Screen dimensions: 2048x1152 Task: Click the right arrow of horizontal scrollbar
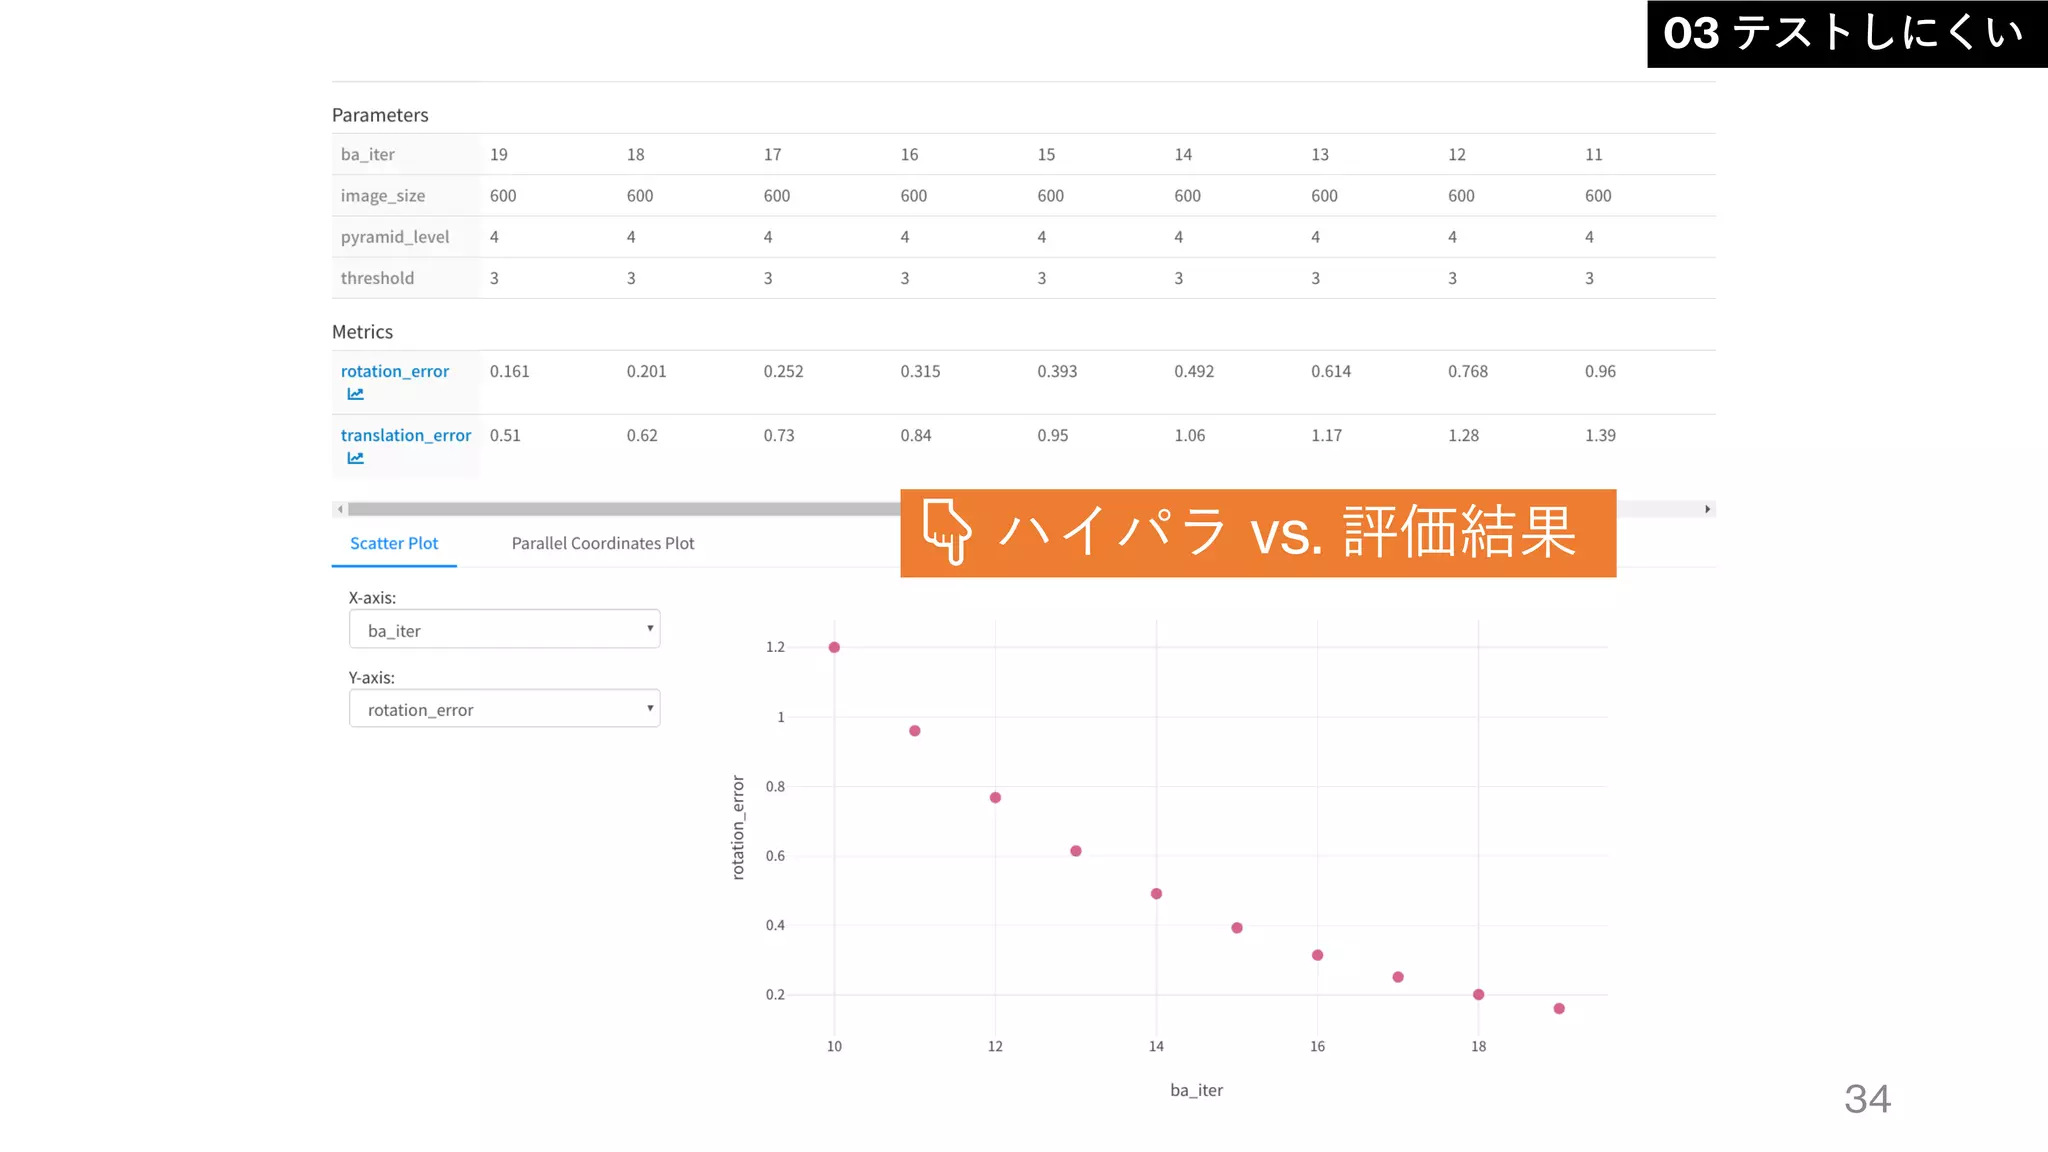click(x=1707, y=509)
